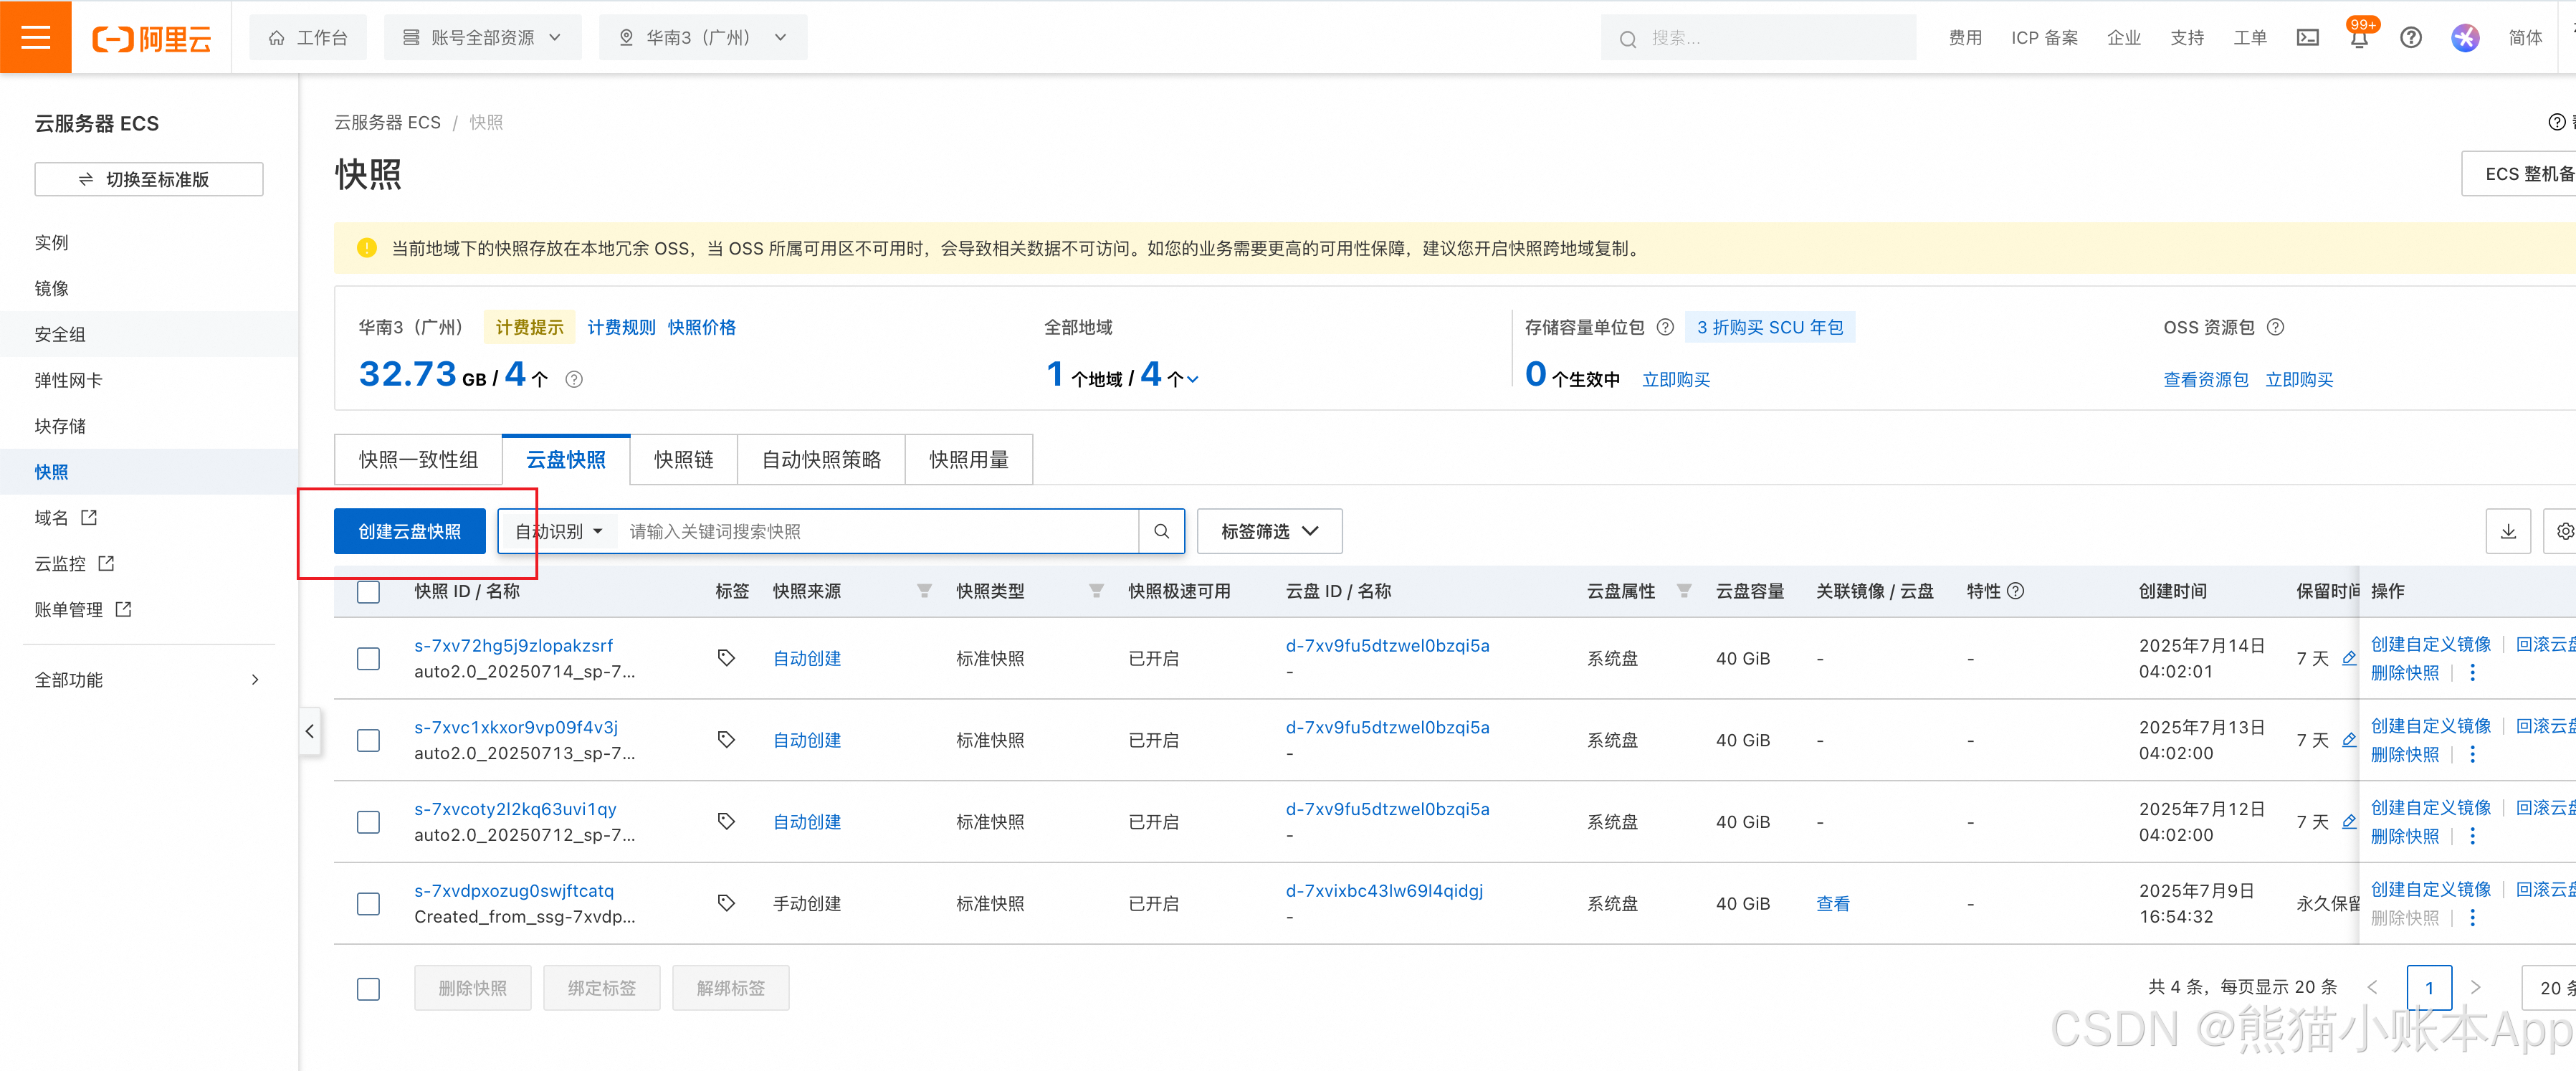Image resolution: width=2576 pixels, height=1071 pixels.
Task: Open the orange hamburger main menu
Action: [x=36, y=37]
